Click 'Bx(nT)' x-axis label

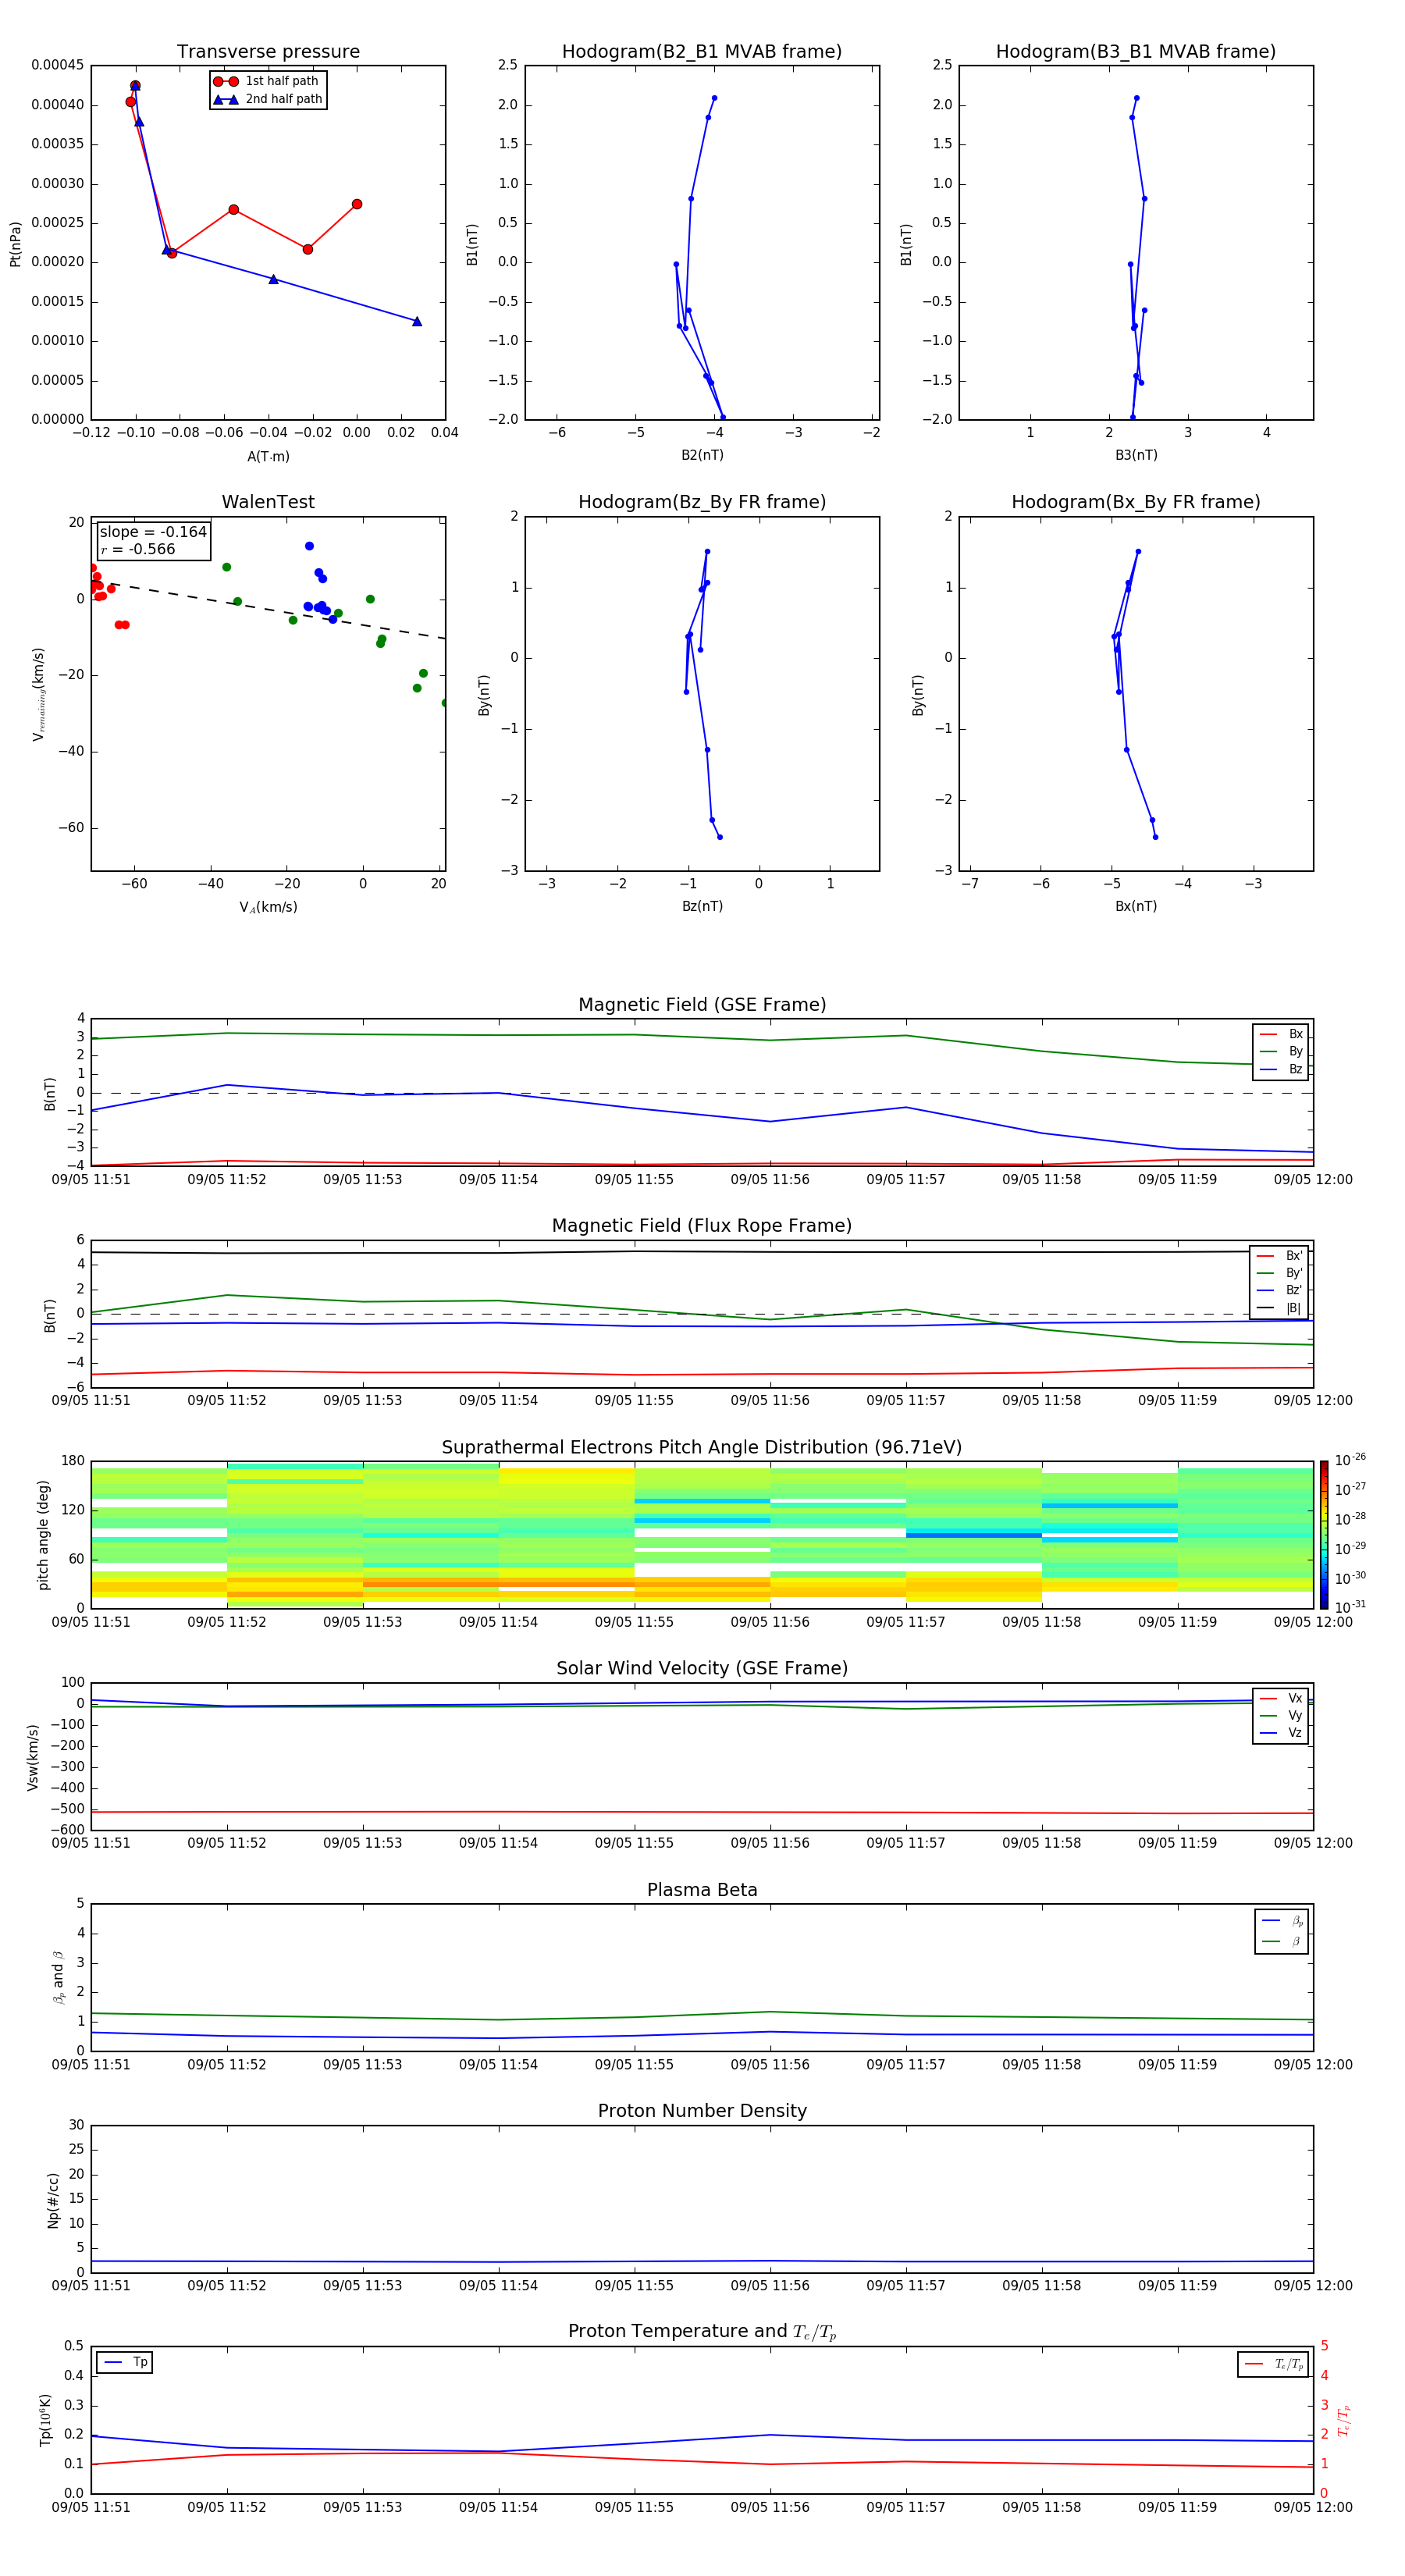[x=1136, y=906]
